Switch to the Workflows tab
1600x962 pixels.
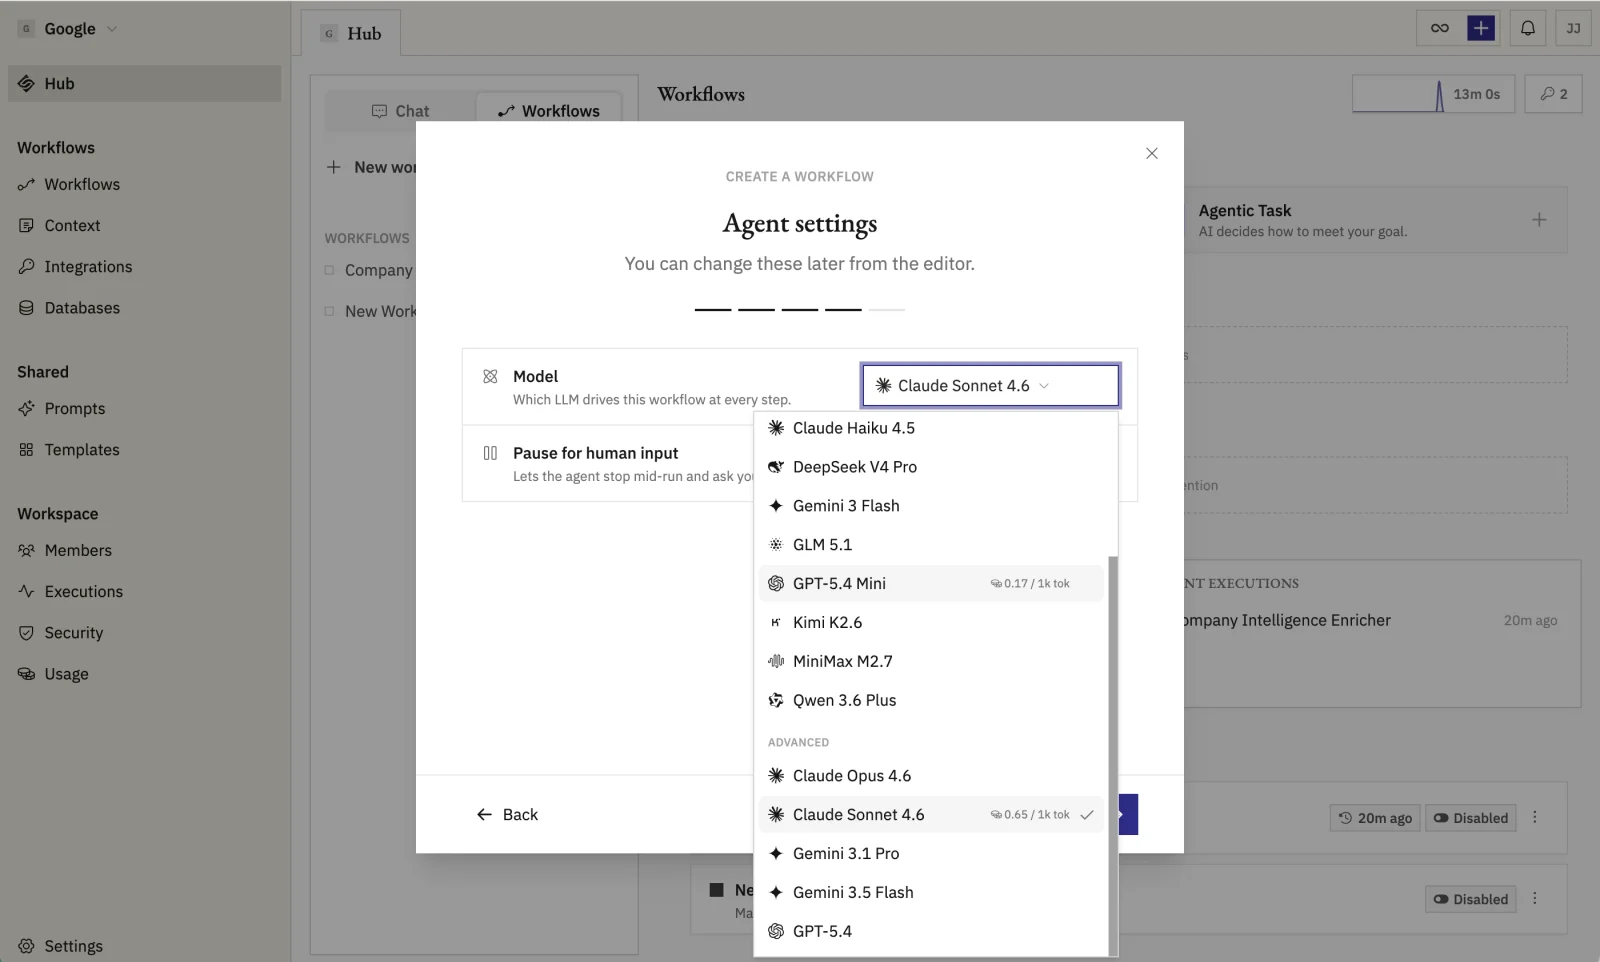coord(549,111)
